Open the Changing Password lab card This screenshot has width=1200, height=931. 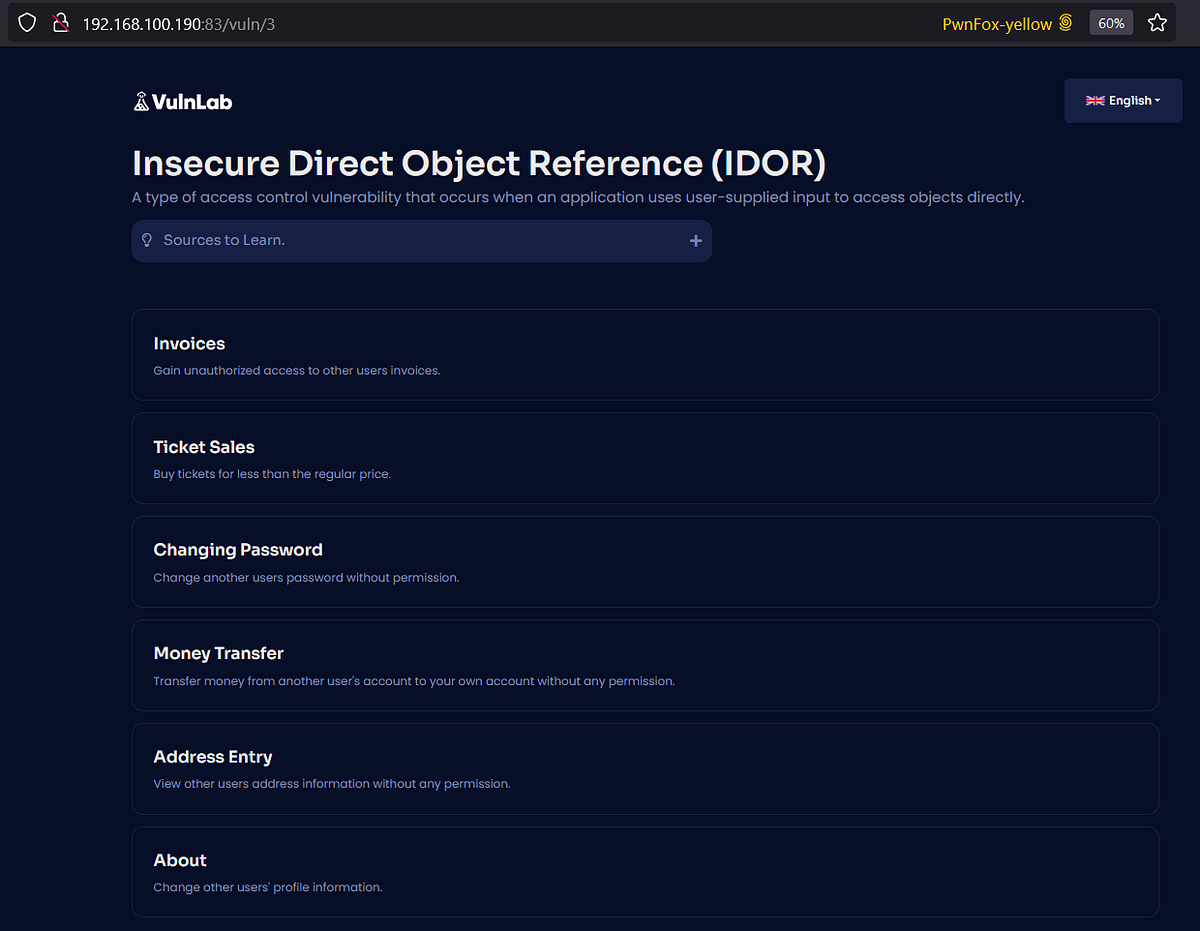tap(645, 562)
